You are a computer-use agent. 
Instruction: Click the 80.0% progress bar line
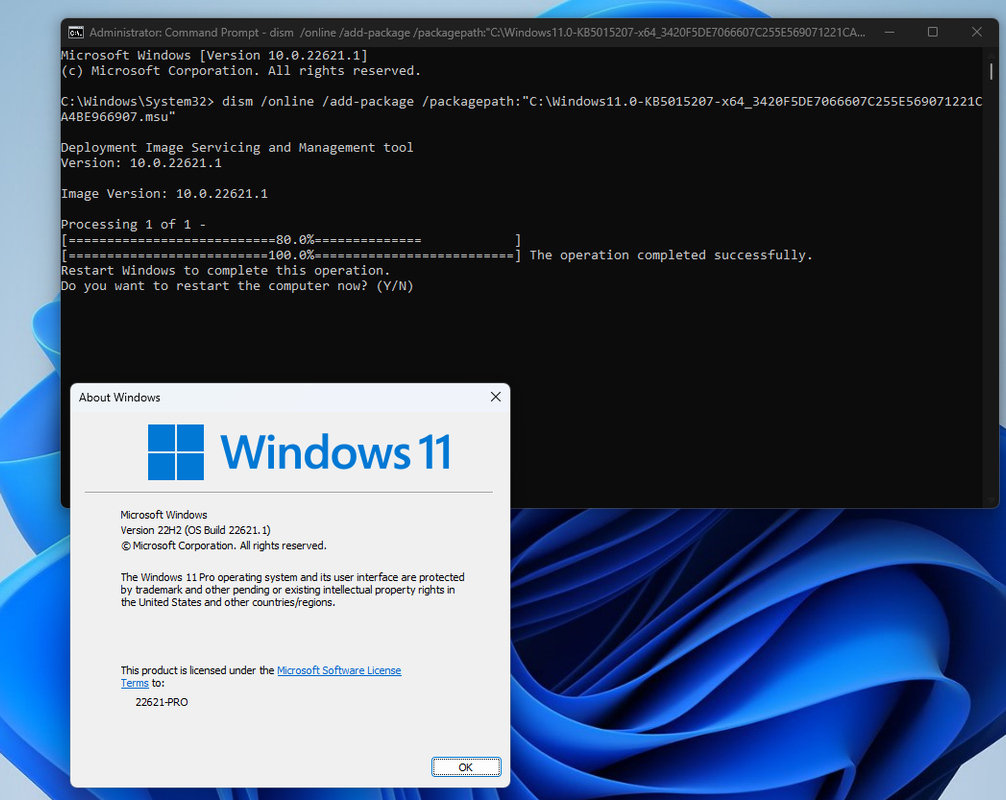pos(291,240)
